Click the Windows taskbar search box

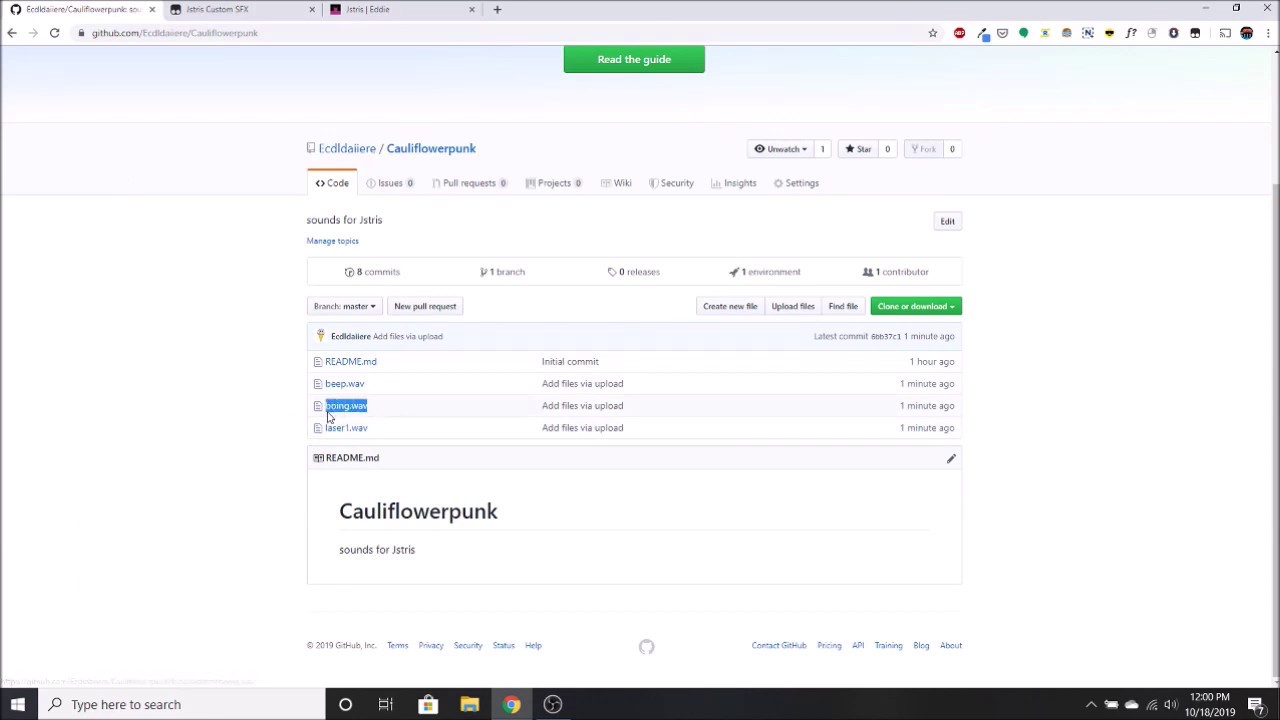click(180, 704)
